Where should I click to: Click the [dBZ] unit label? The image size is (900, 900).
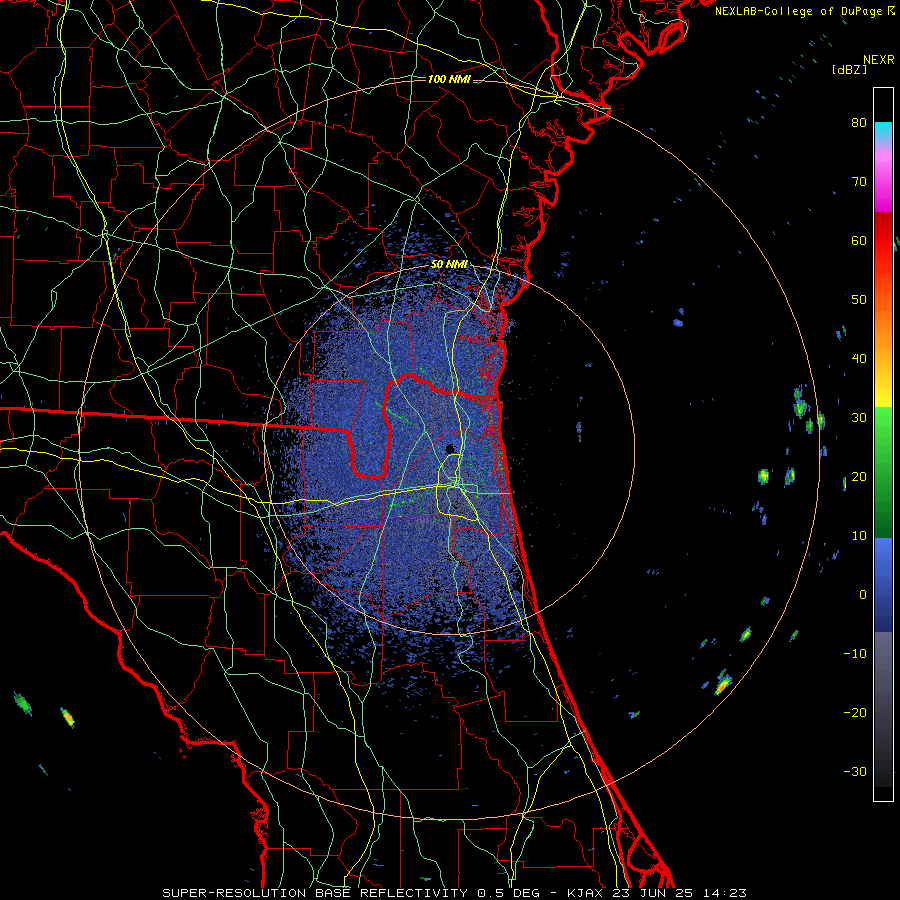(849, 69)
